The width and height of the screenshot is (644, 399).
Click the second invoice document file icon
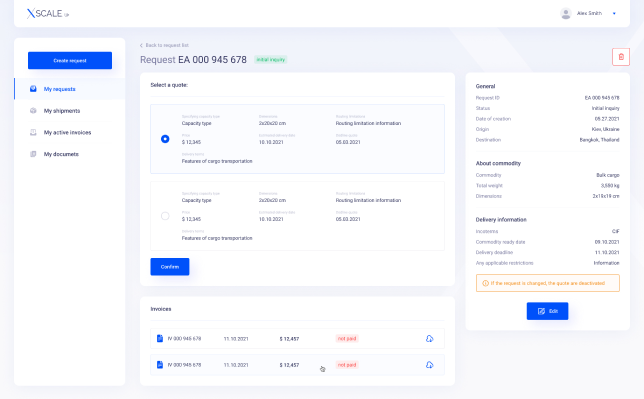tap(160, 365)
